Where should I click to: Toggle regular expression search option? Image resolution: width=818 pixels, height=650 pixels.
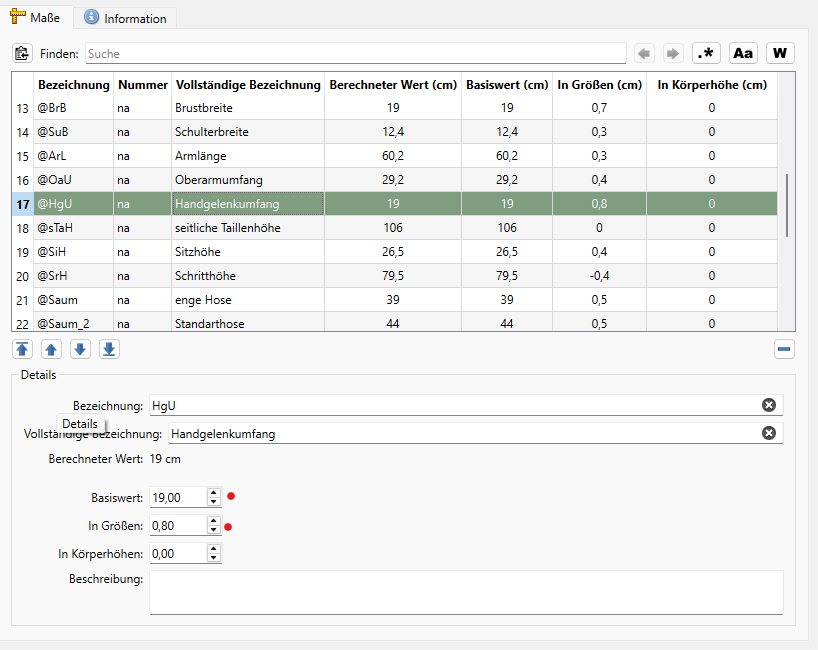(706, 53)
